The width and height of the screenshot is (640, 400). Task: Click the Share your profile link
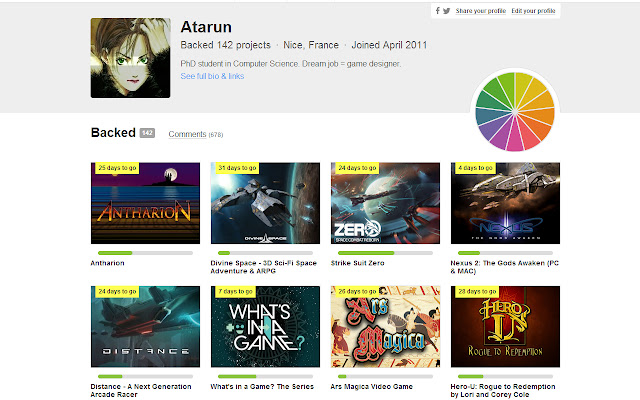click(481, 10)
